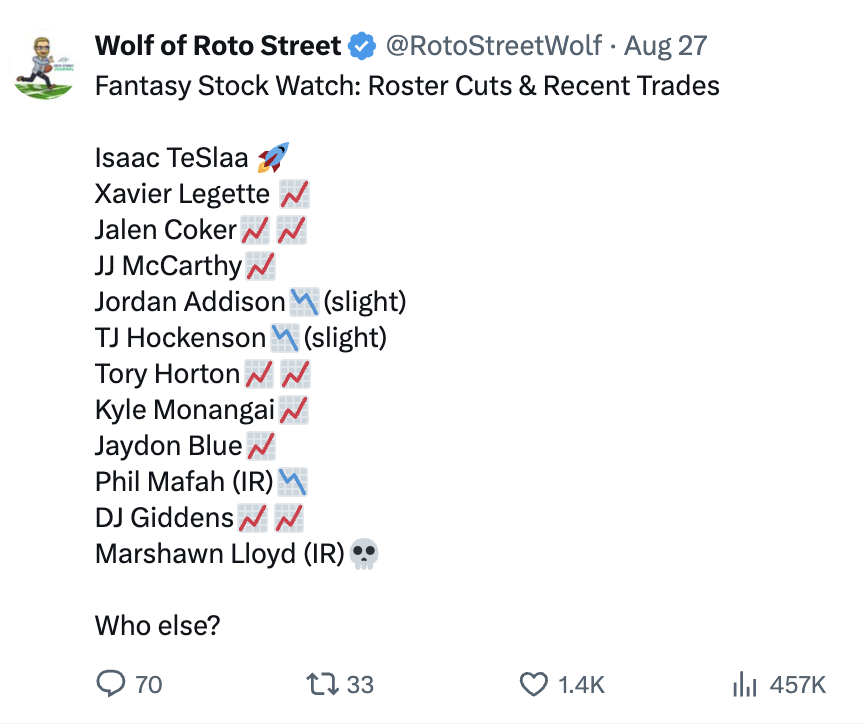Open the Wolf of Roto Street display name
The image size is (864, 726).
(x=218, y=46)
